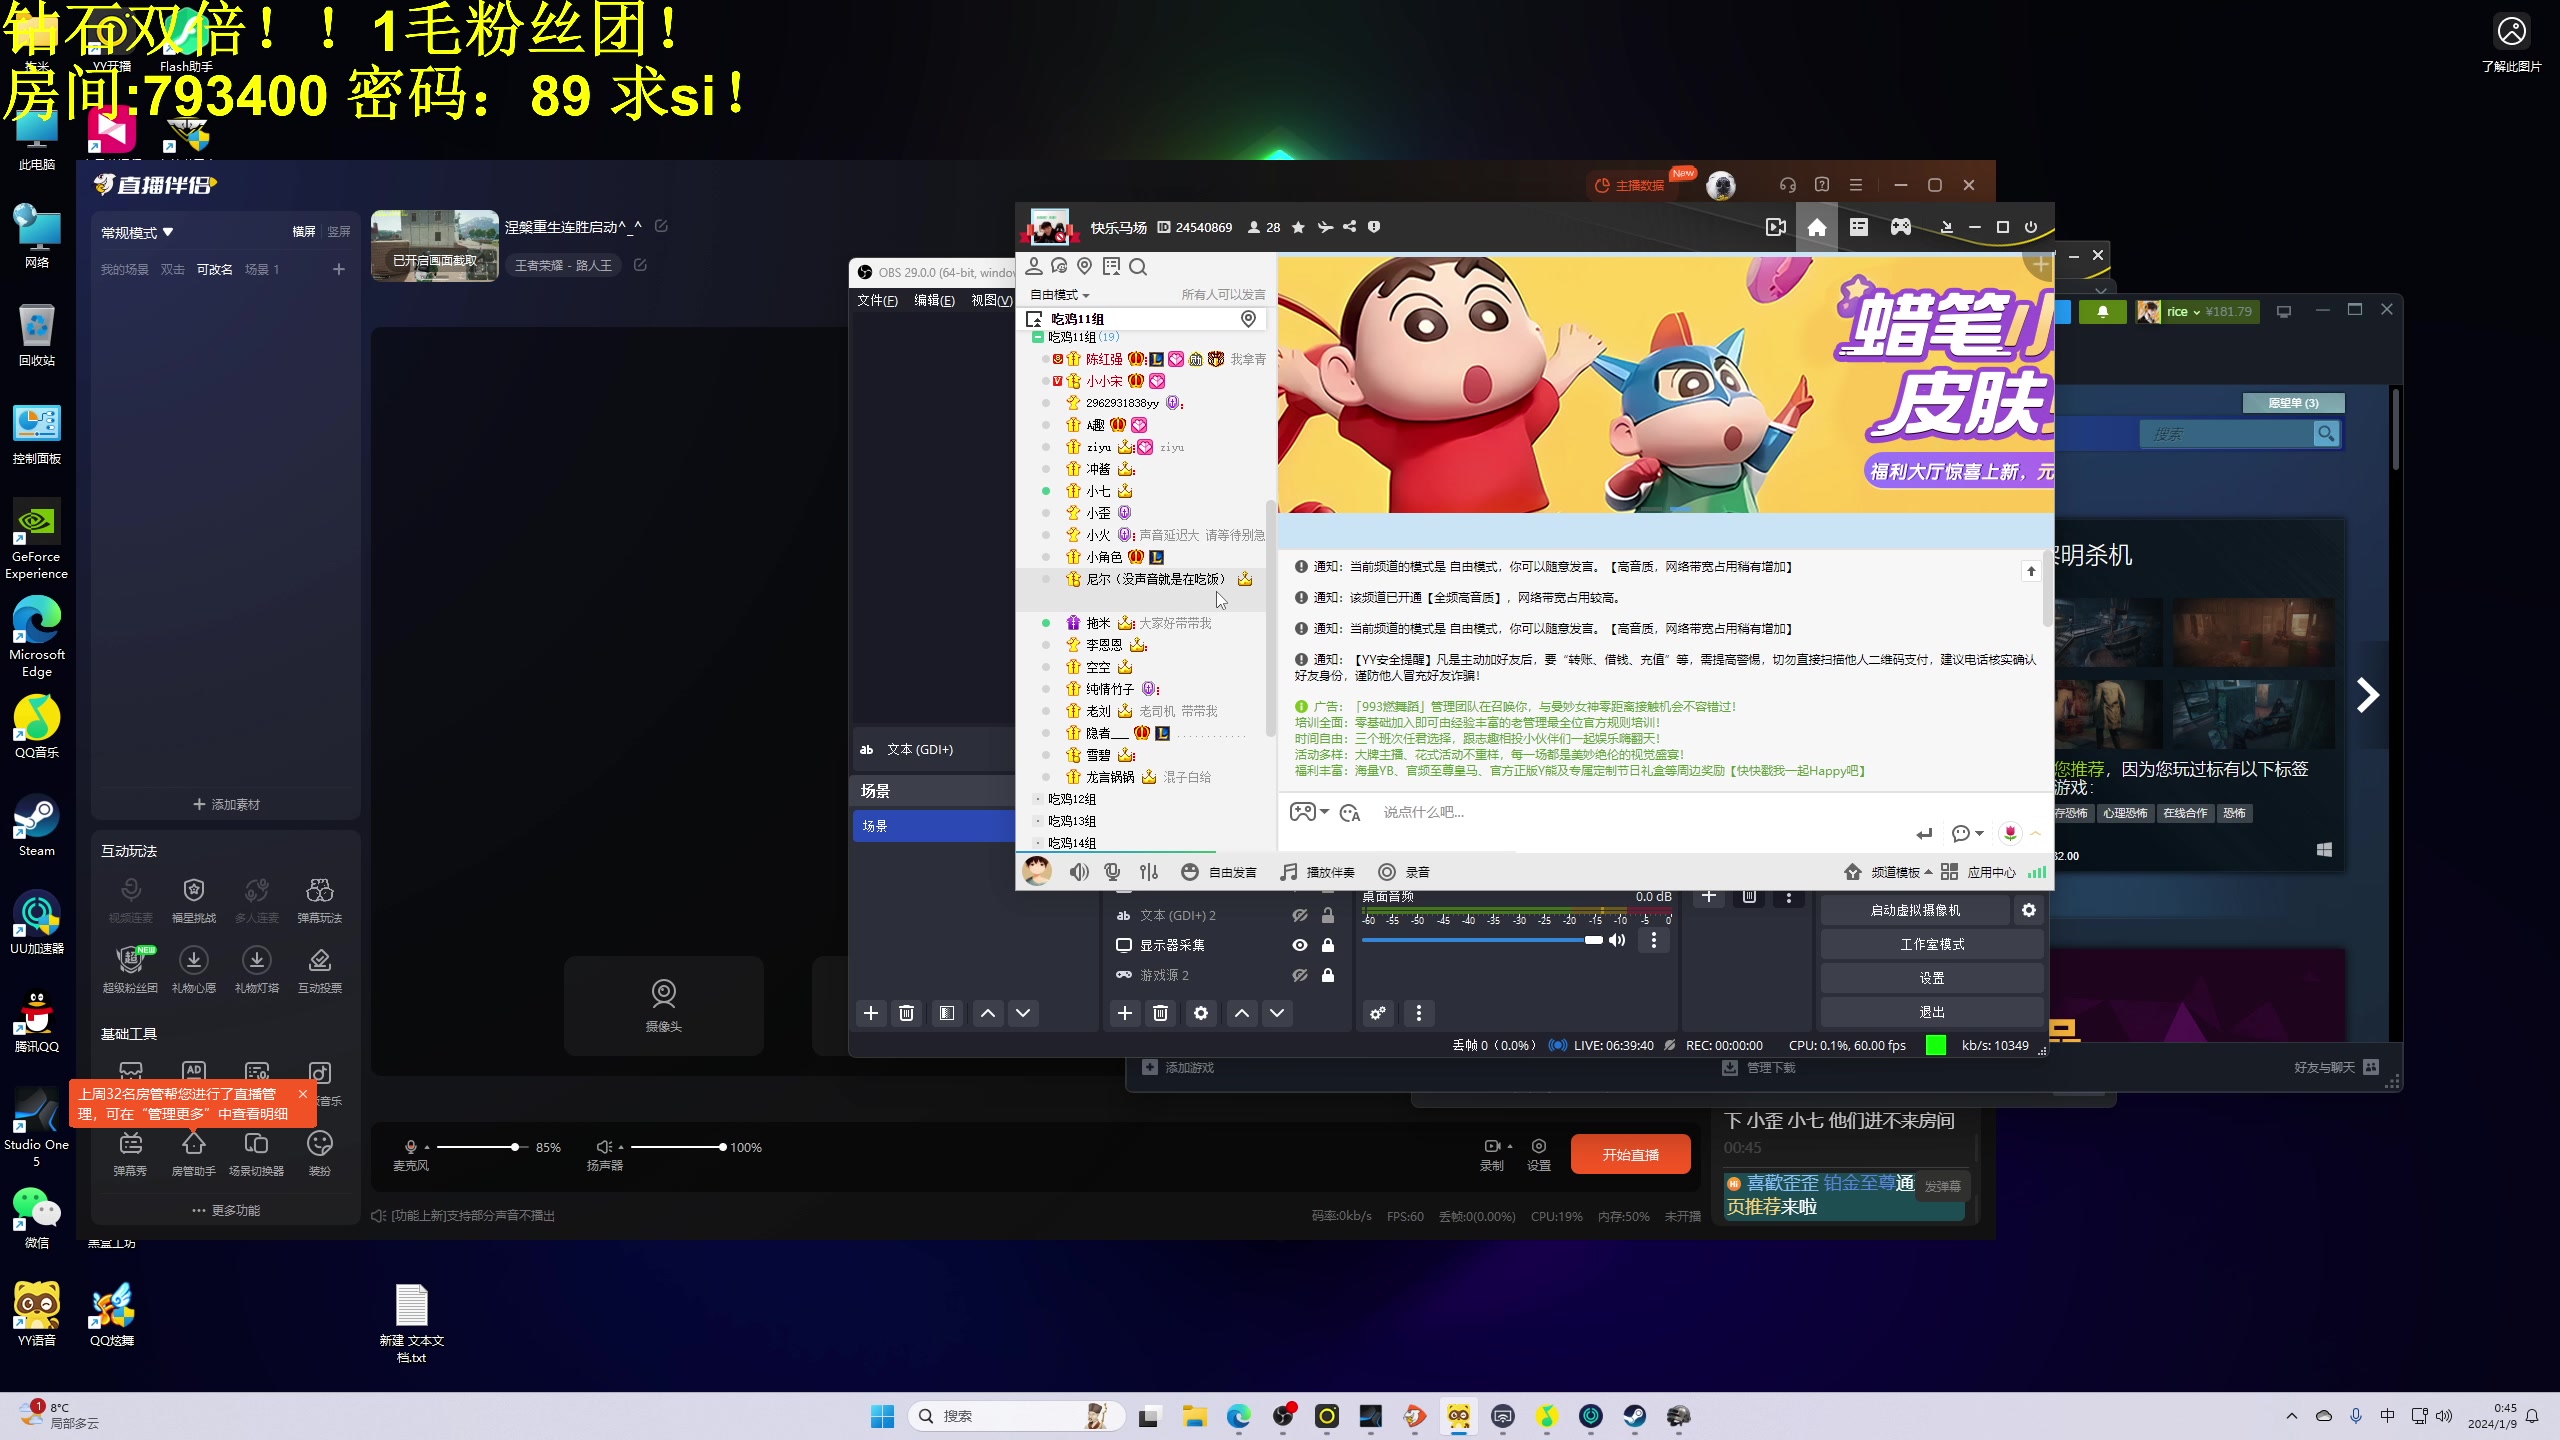Favorite the YY channel with star icon
The image size is (2560, 1440).
[x=1298, y=227]
